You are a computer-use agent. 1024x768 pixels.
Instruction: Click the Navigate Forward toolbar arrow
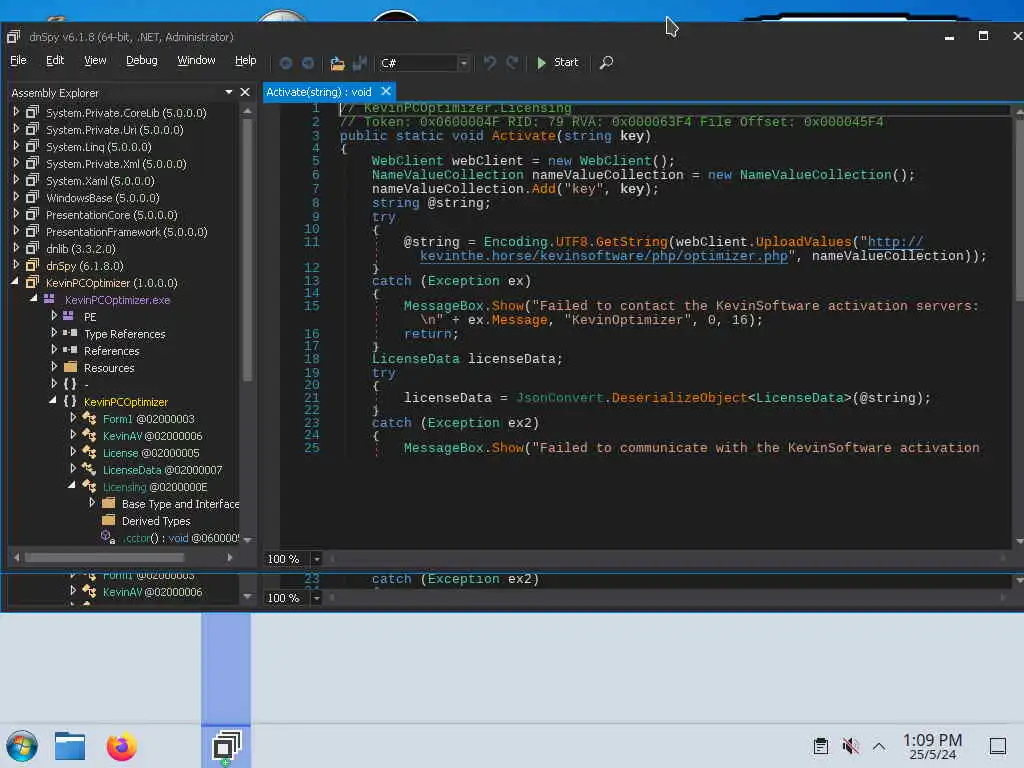308,63
